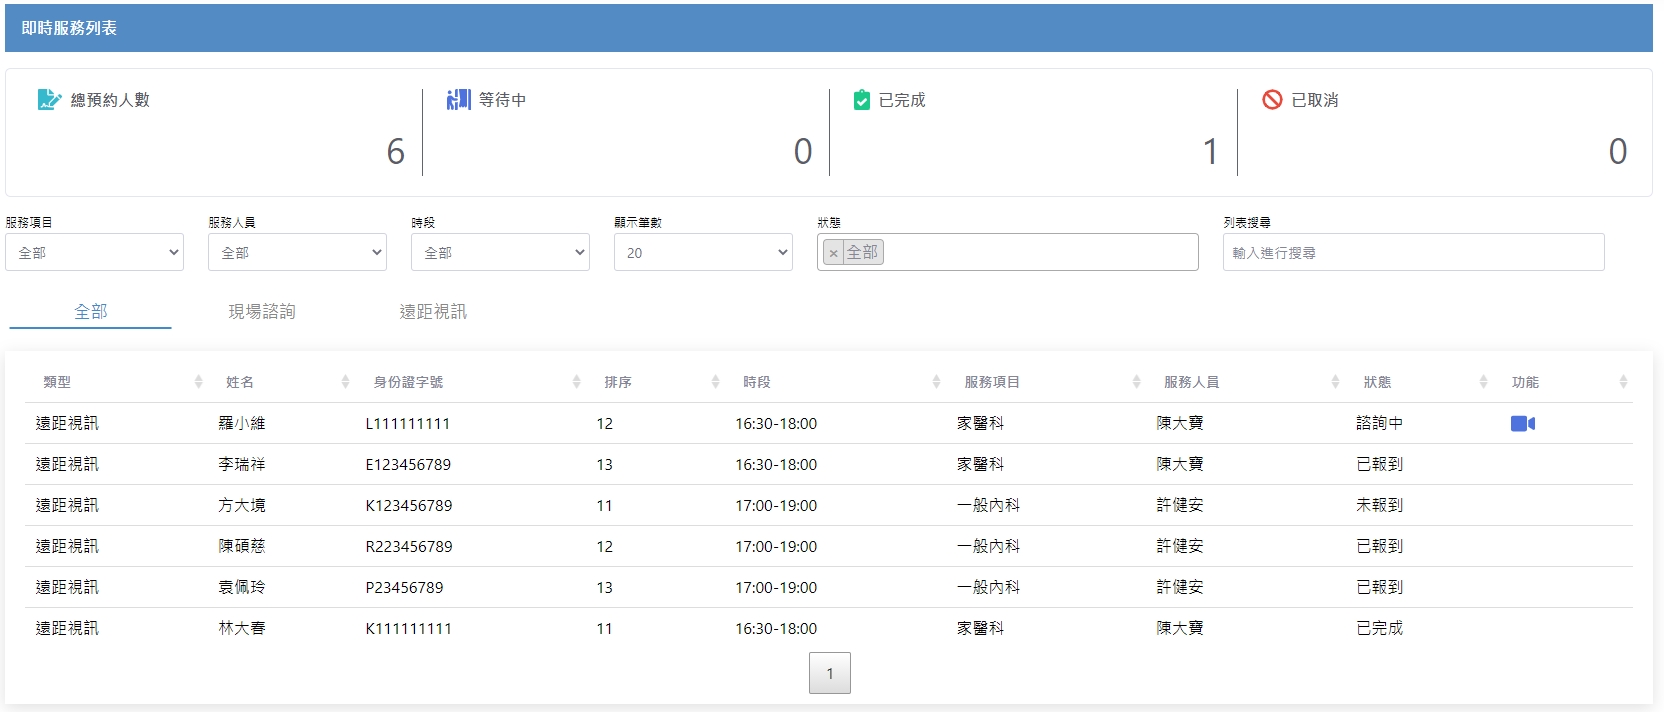Click the completed count 1
The width and height of the screenshot is (1664, 712).
1211,152
